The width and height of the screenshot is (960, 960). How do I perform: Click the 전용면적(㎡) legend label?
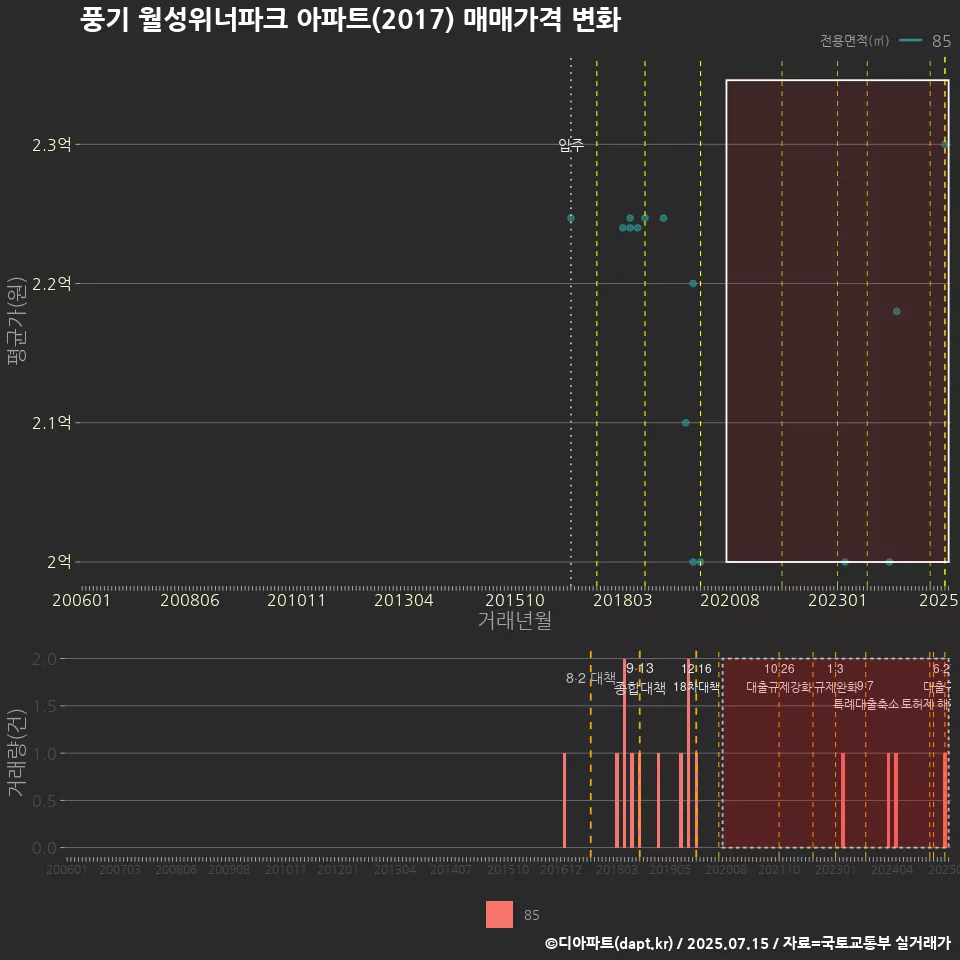[x=854, y=41]
